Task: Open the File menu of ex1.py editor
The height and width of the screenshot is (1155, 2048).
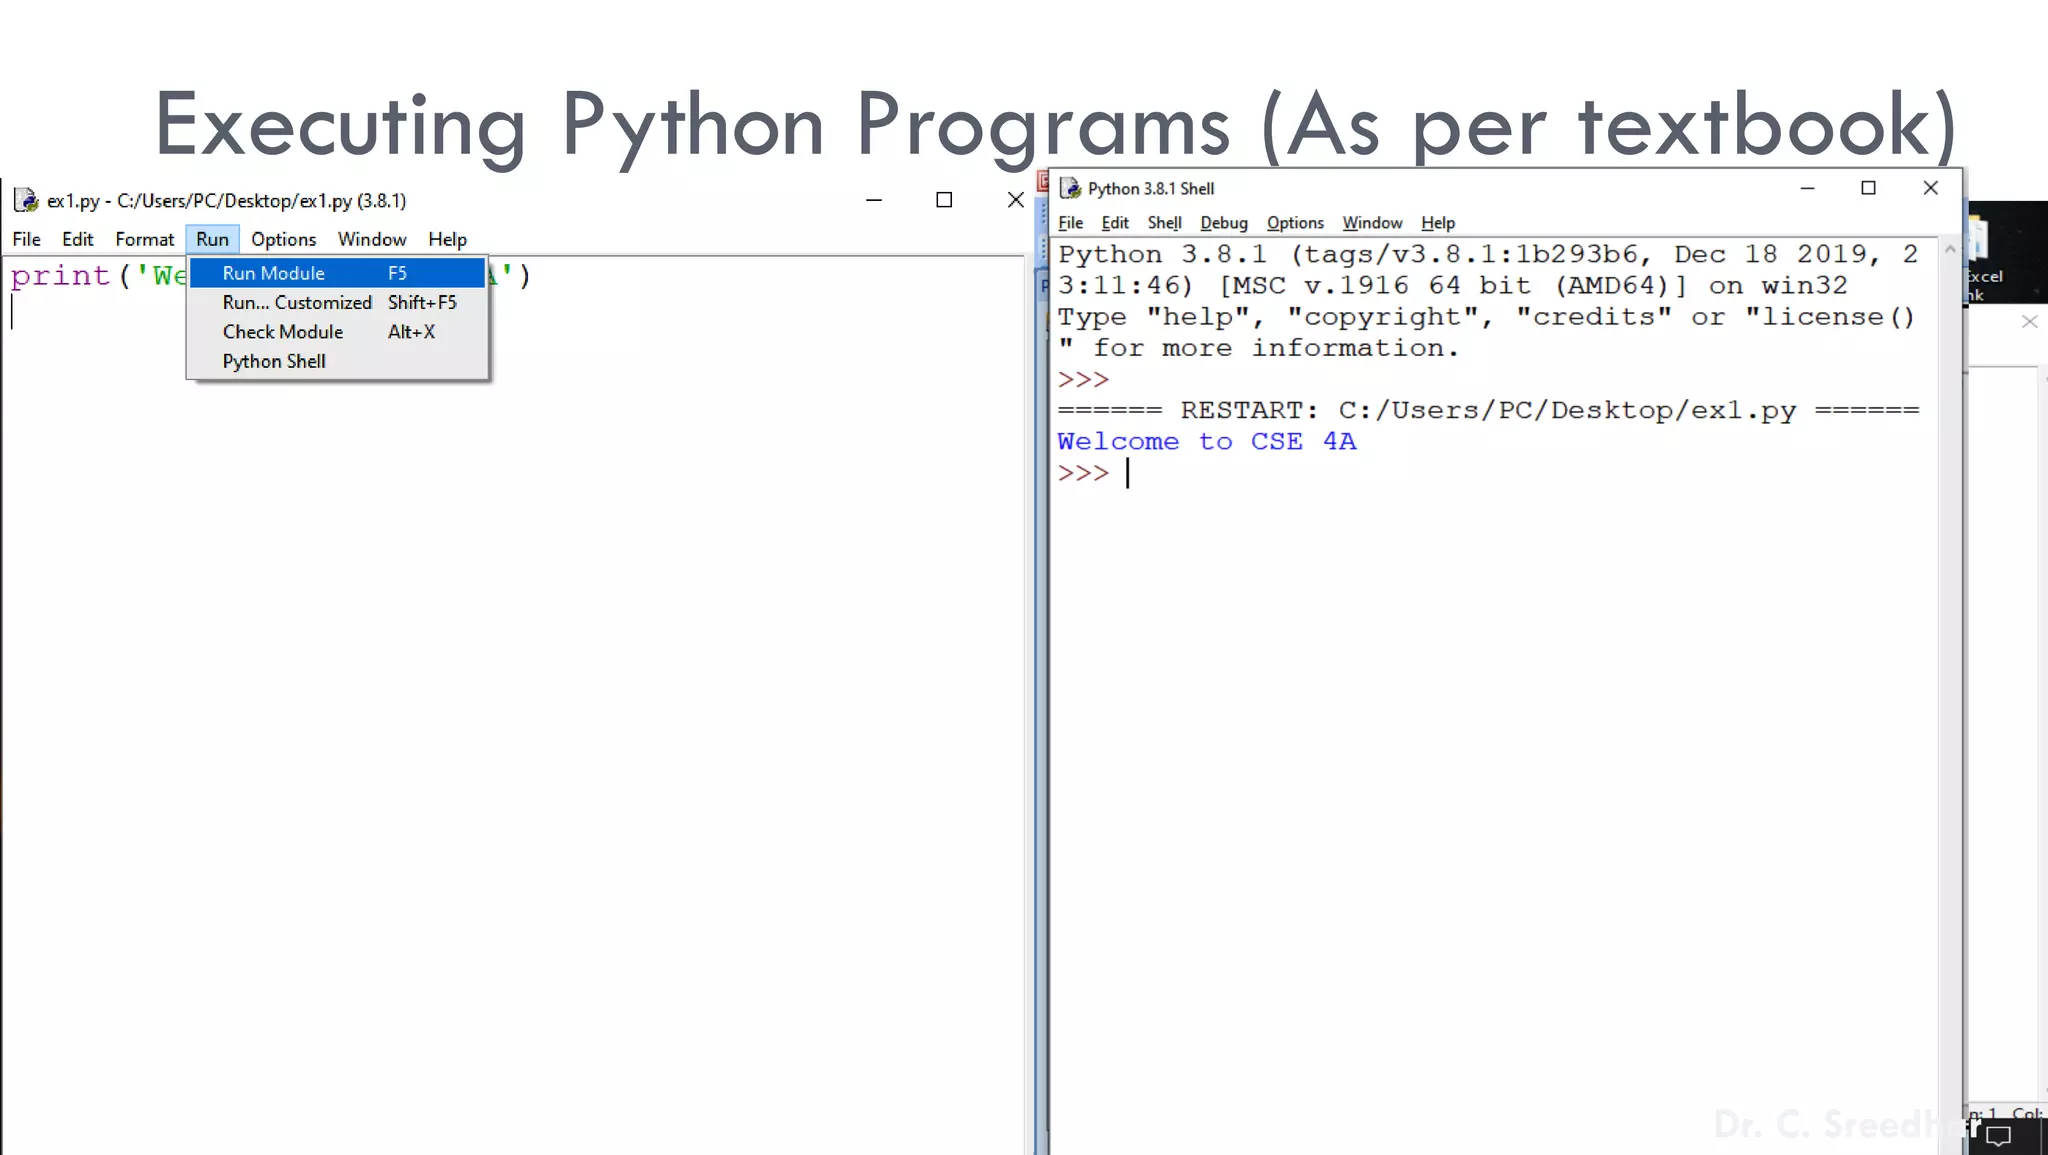Action: (x=26, y=239)
